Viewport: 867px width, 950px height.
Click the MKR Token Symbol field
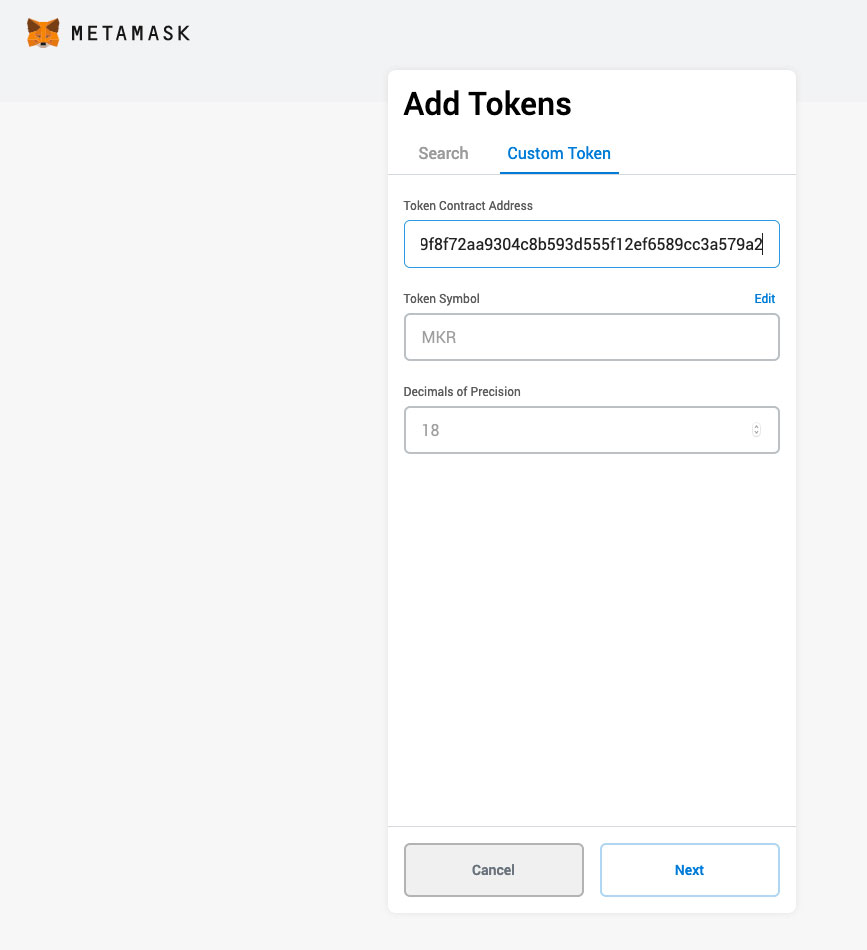(591, 337)
